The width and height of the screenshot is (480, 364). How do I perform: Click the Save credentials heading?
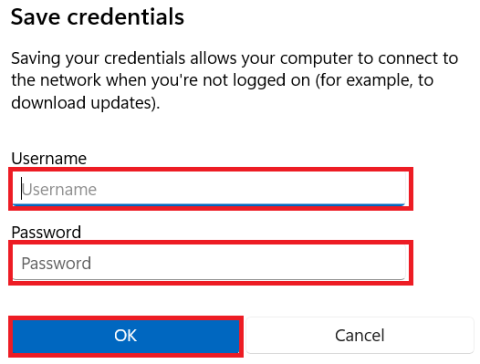pyautogui.click(x=97, y=17)
